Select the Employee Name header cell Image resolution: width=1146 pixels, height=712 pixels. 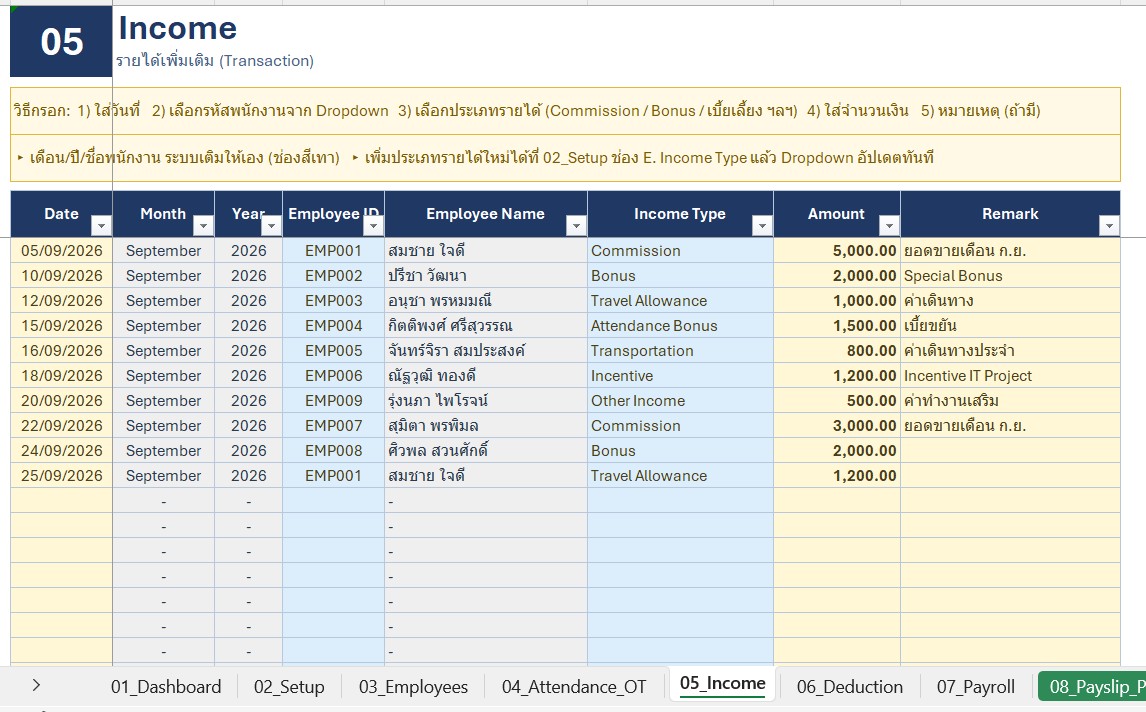(486, 214)
